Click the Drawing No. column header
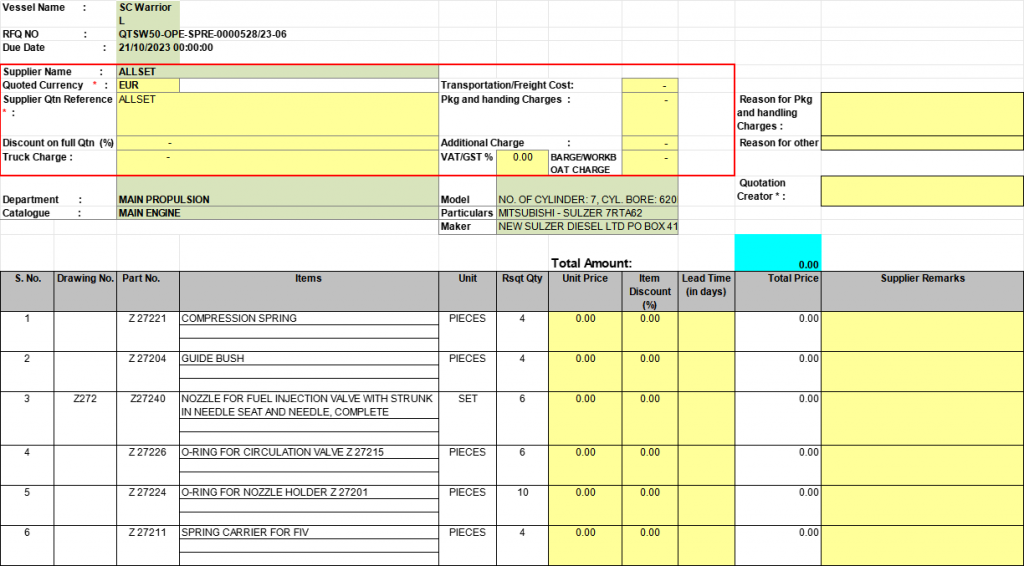Viewport: 1024px width, 566px height. click(x=86, y=291)
